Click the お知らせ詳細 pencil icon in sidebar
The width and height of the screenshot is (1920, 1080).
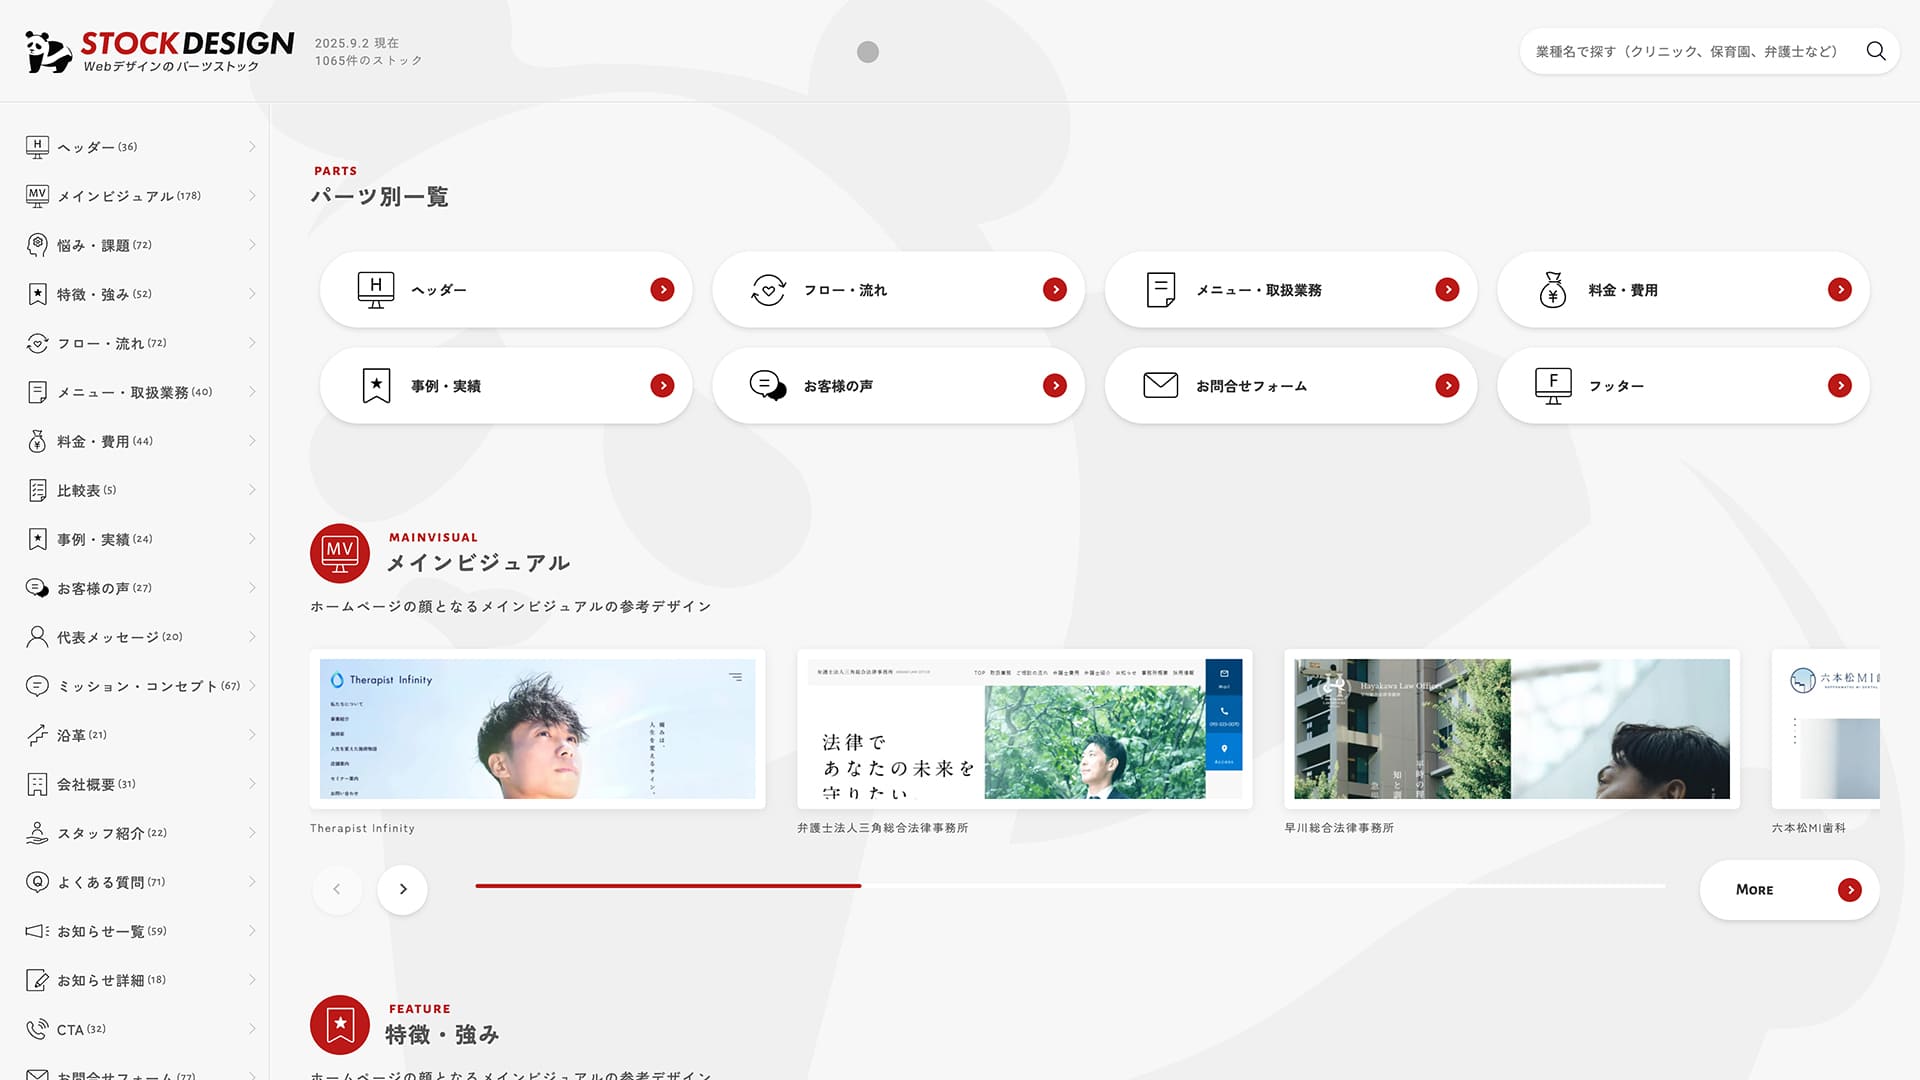(x=37, y=980)
